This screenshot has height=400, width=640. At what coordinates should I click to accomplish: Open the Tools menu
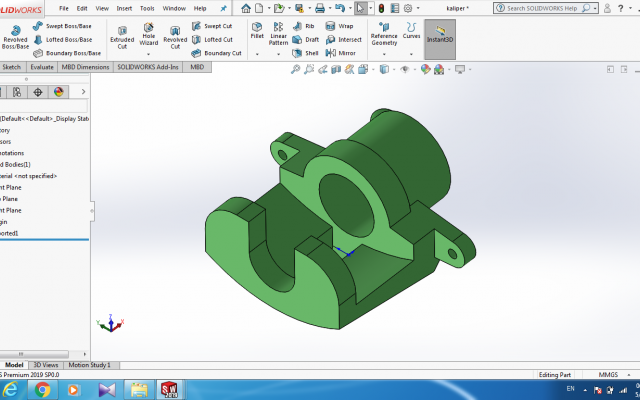[x=147, y=8]
